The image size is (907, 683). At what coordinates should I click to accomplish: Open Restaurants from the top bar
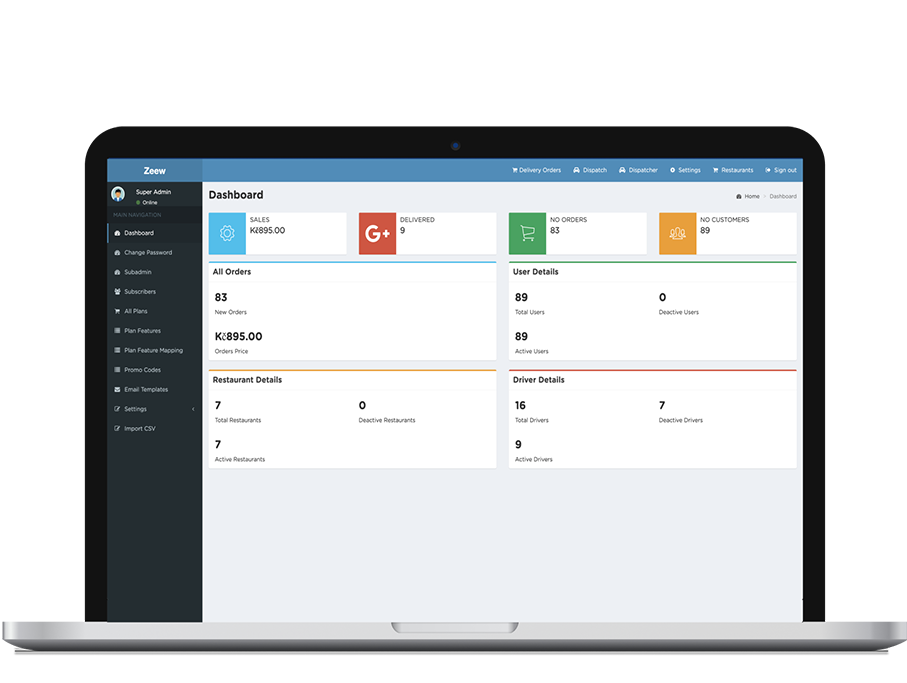733,170
